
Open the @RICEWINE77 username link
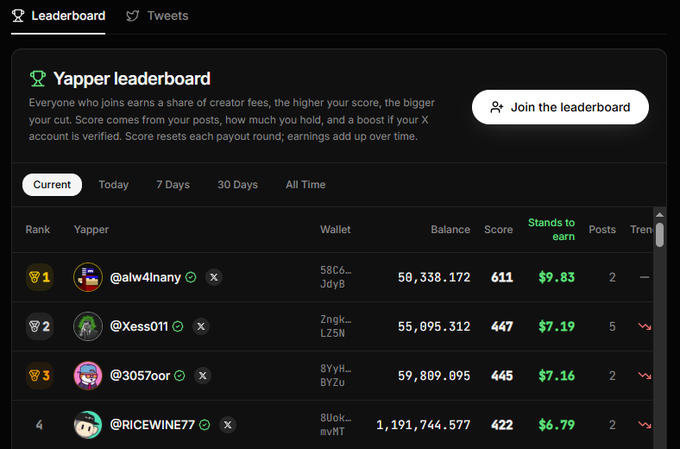click(152, 425)
